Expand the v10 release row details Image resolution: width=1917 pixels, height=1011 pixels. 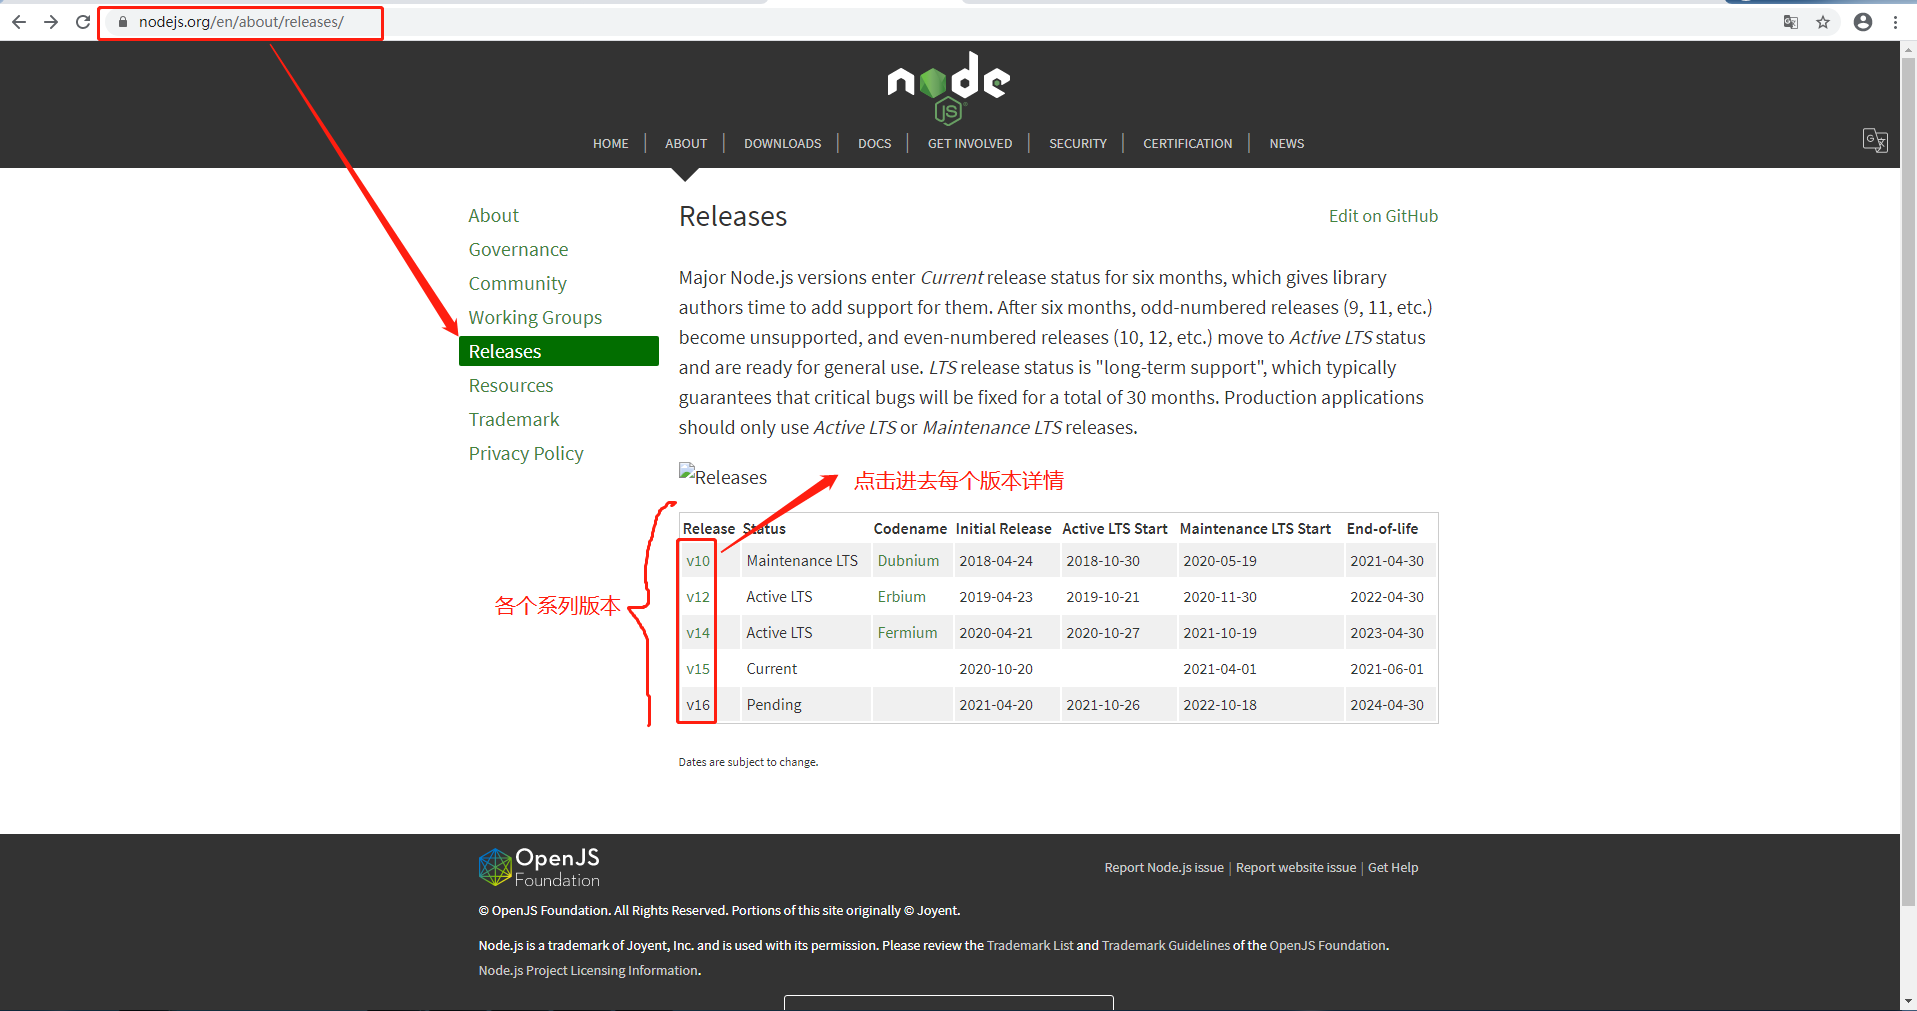[x=697, y=560]
